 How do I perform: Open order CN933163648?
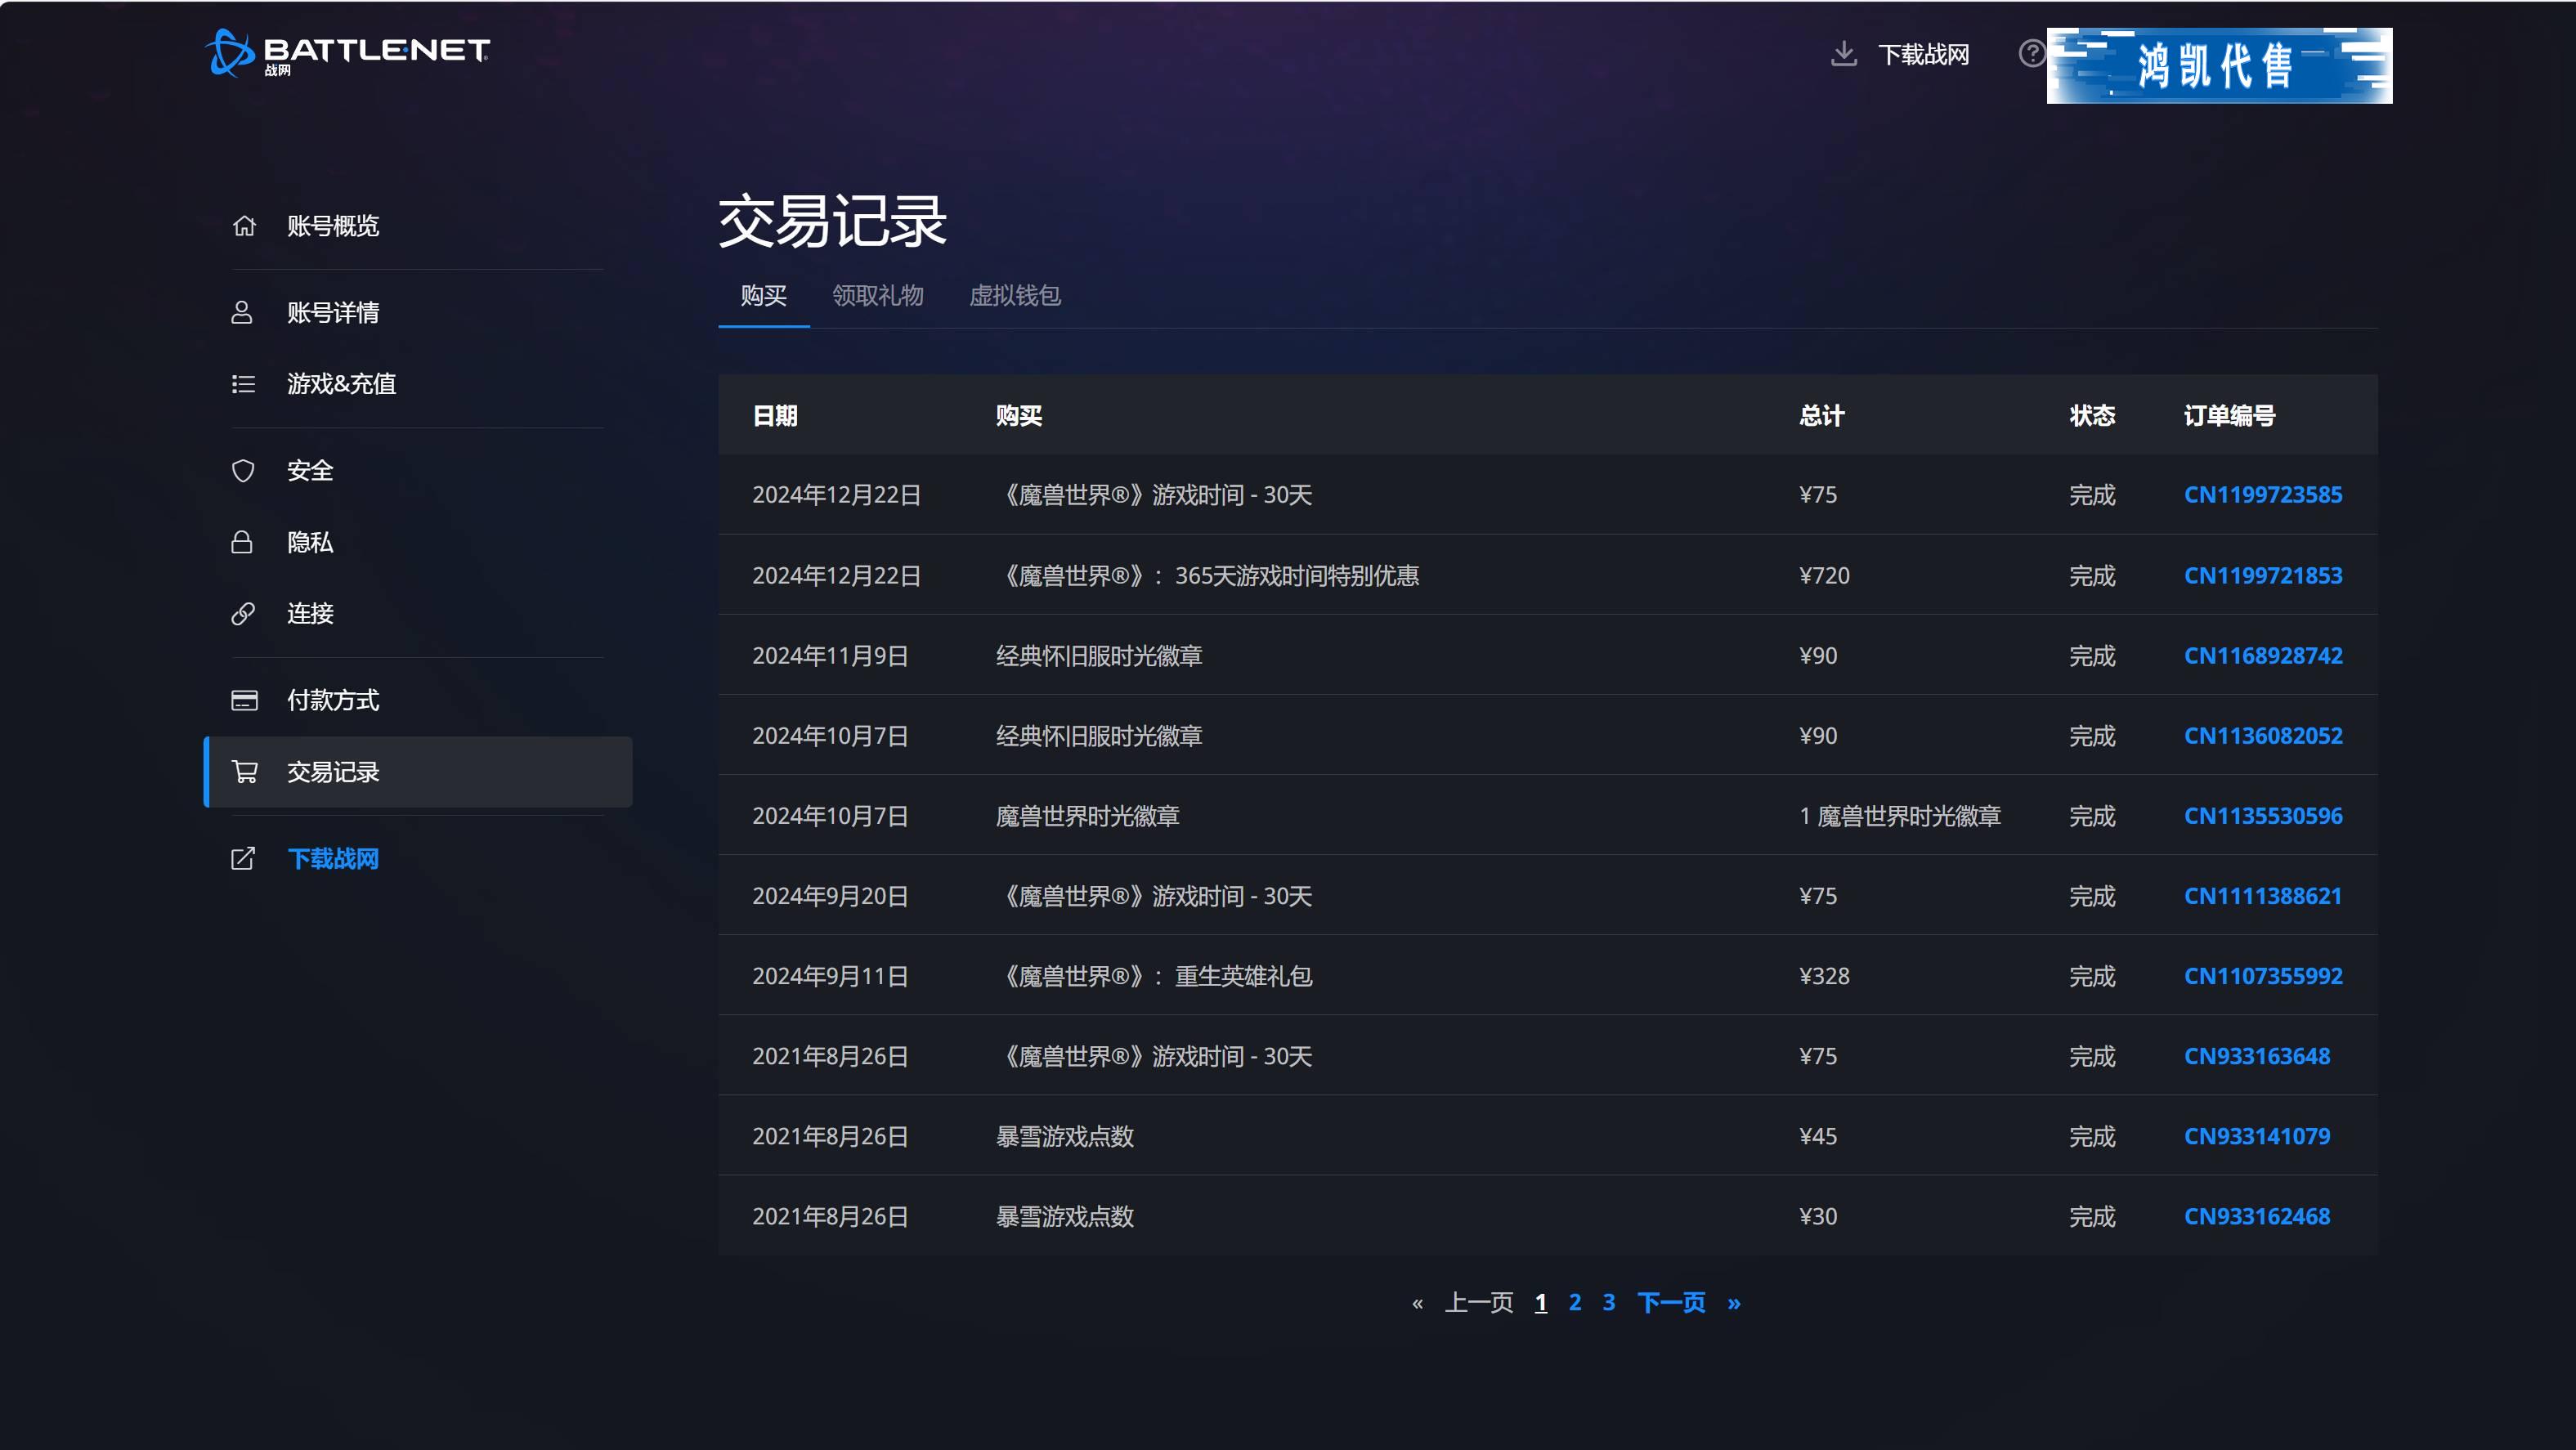[2256, 1056]
